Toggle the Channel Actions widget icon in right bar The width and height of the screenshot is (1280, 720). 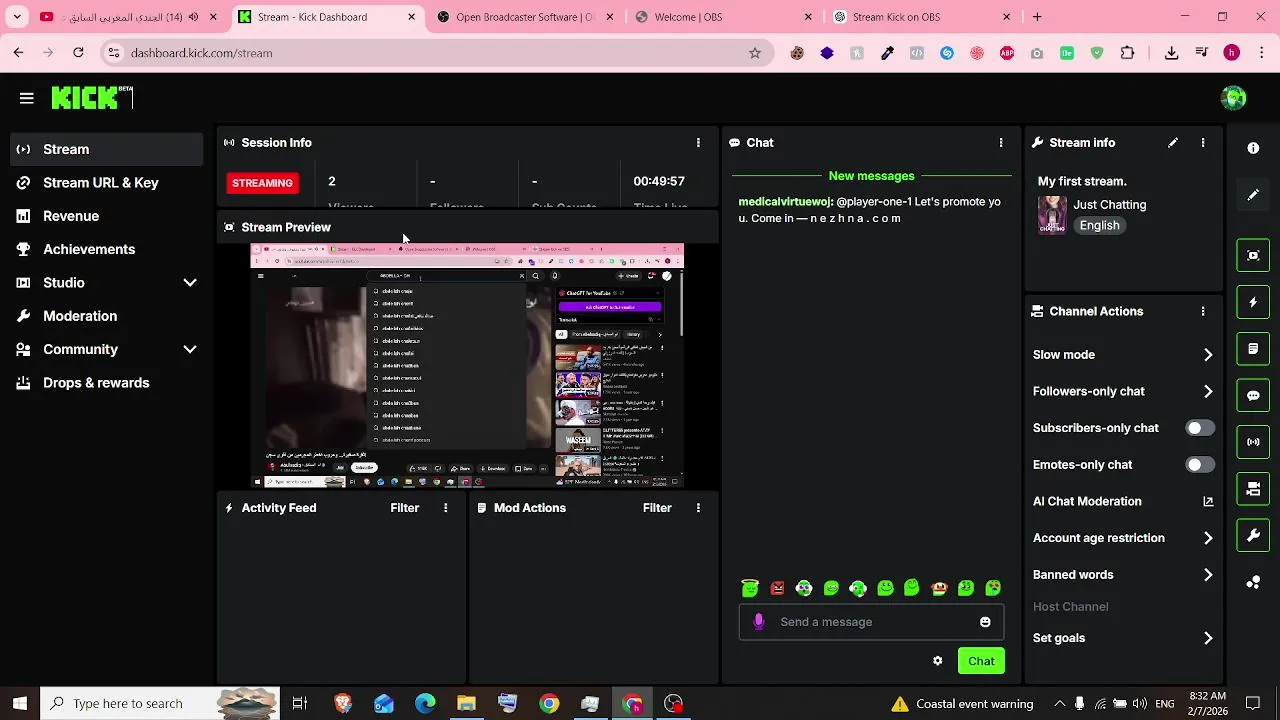click(1253, 489)
